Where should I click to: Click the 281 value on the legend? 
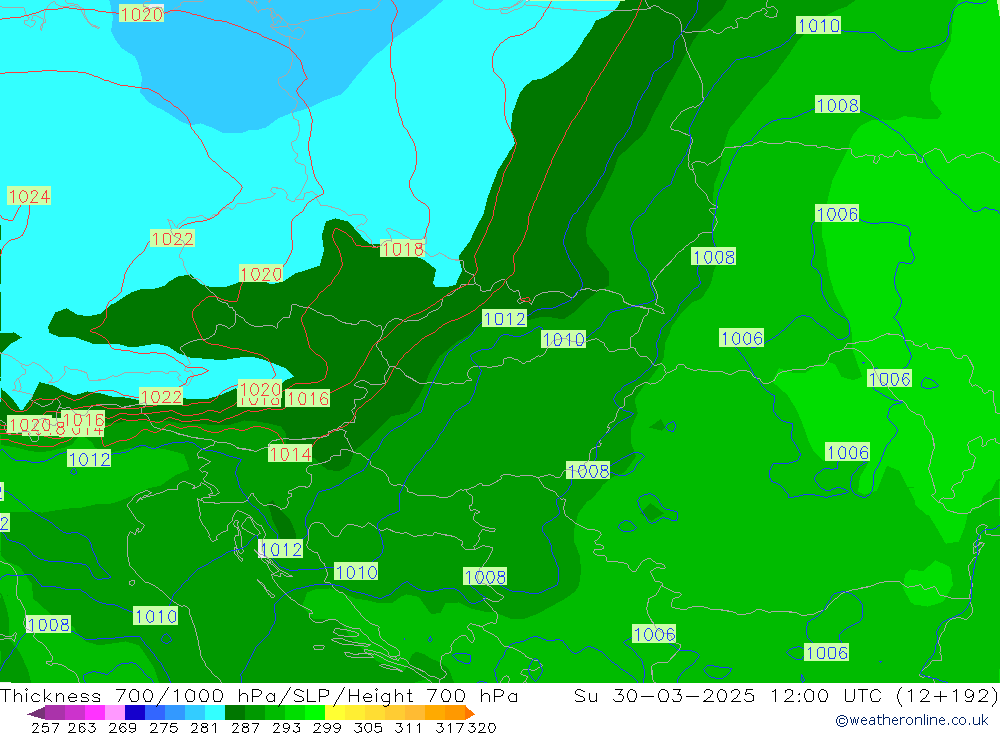pyautogui.click(x=204, y=727)
